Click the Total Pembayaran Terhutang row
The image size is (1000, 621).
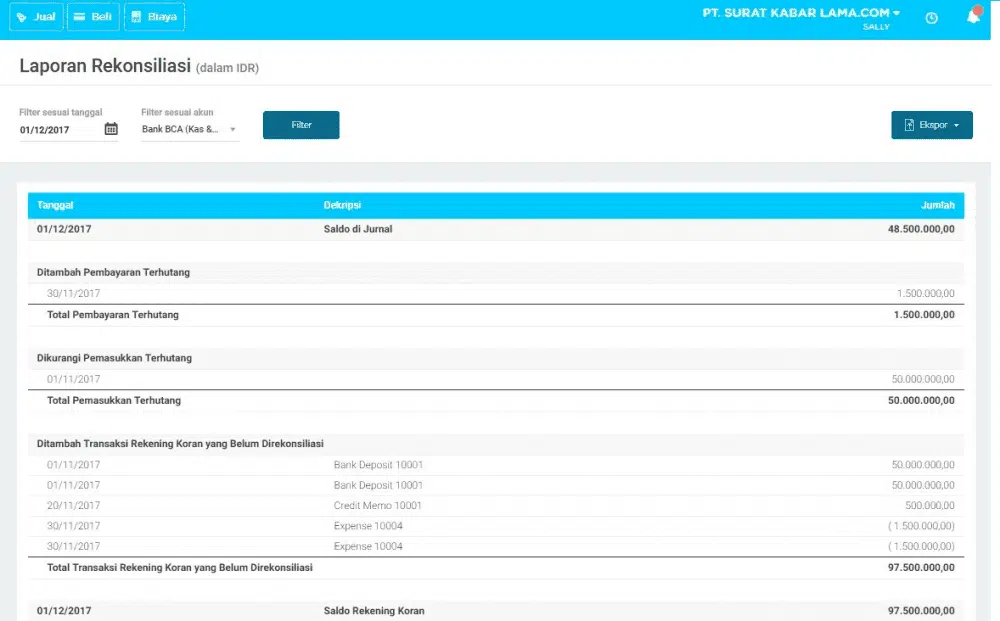(x=113, y=315)
